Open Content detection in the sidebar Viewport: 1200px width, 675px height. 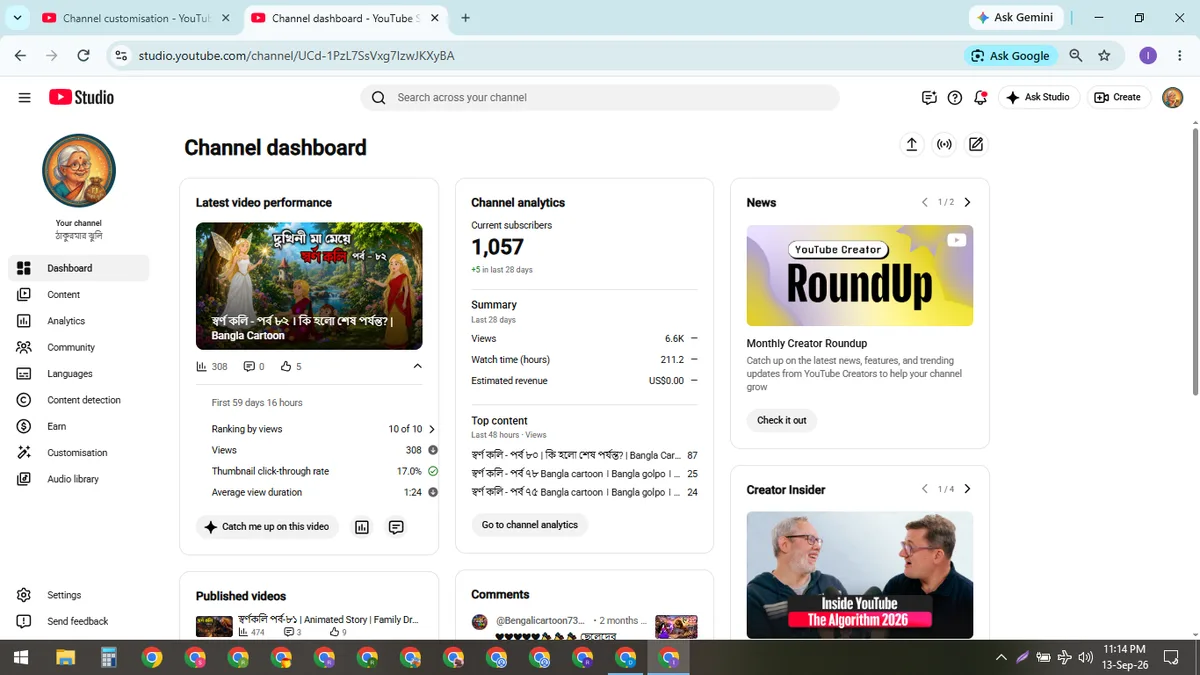[79, 400]
